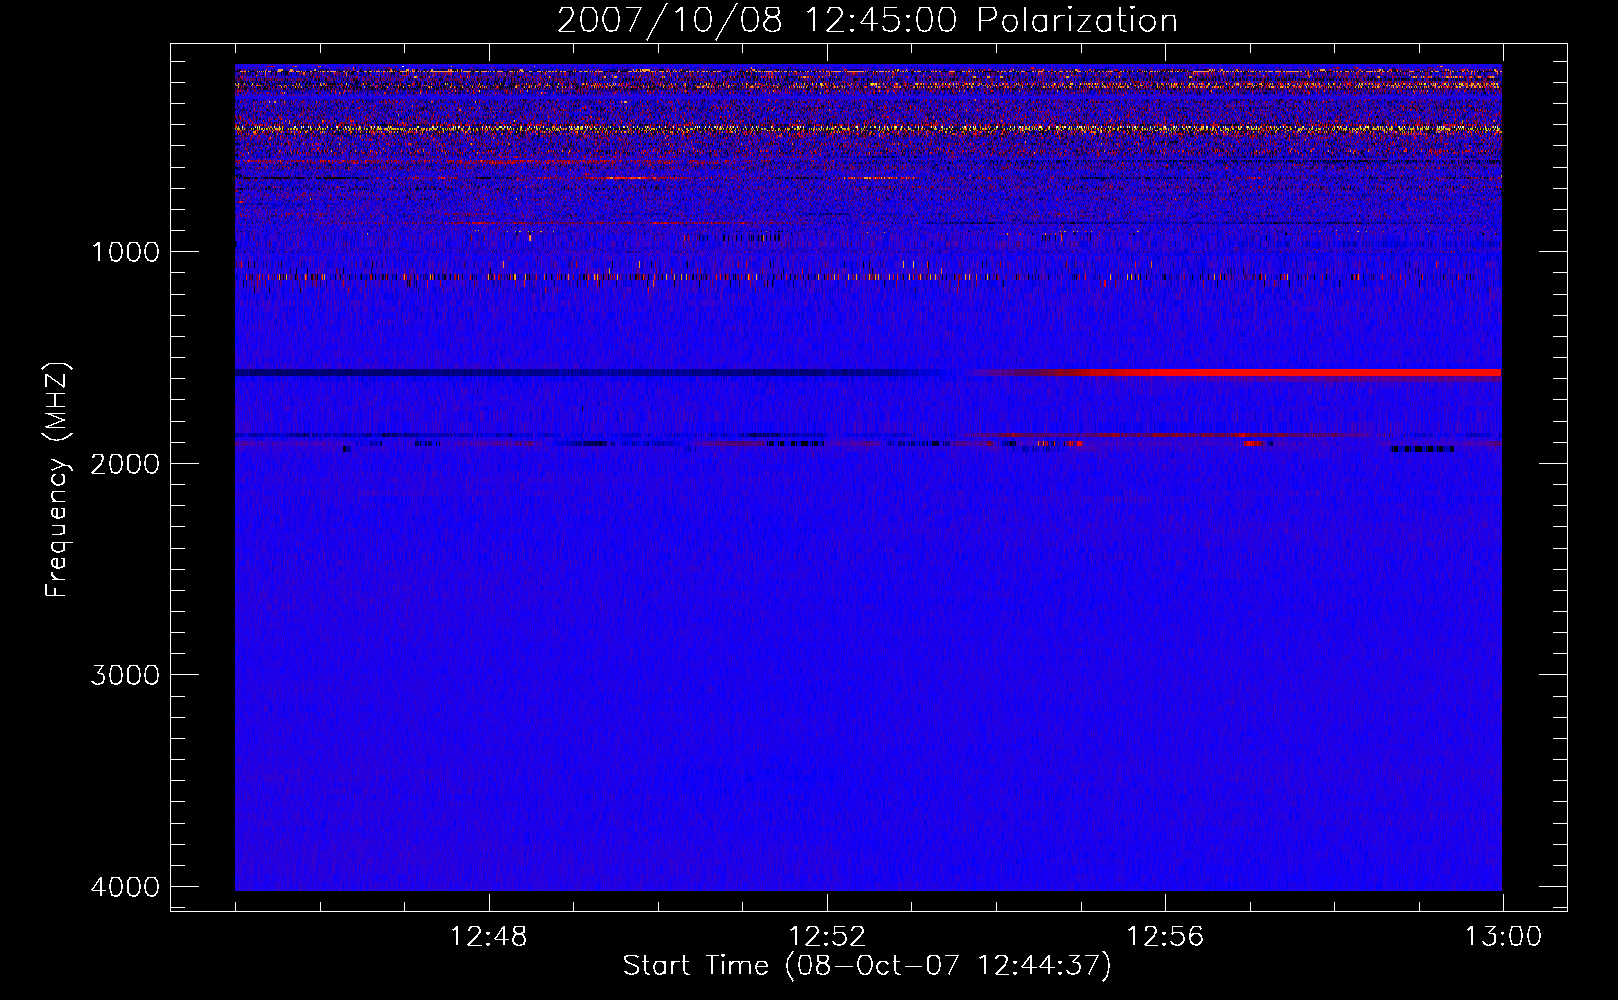Click the 'Start Time (08-Oct-07 12:44:37)' label
Image resolution: width=1618 pixels, height=1000 pixels.
tap(867, 966)
